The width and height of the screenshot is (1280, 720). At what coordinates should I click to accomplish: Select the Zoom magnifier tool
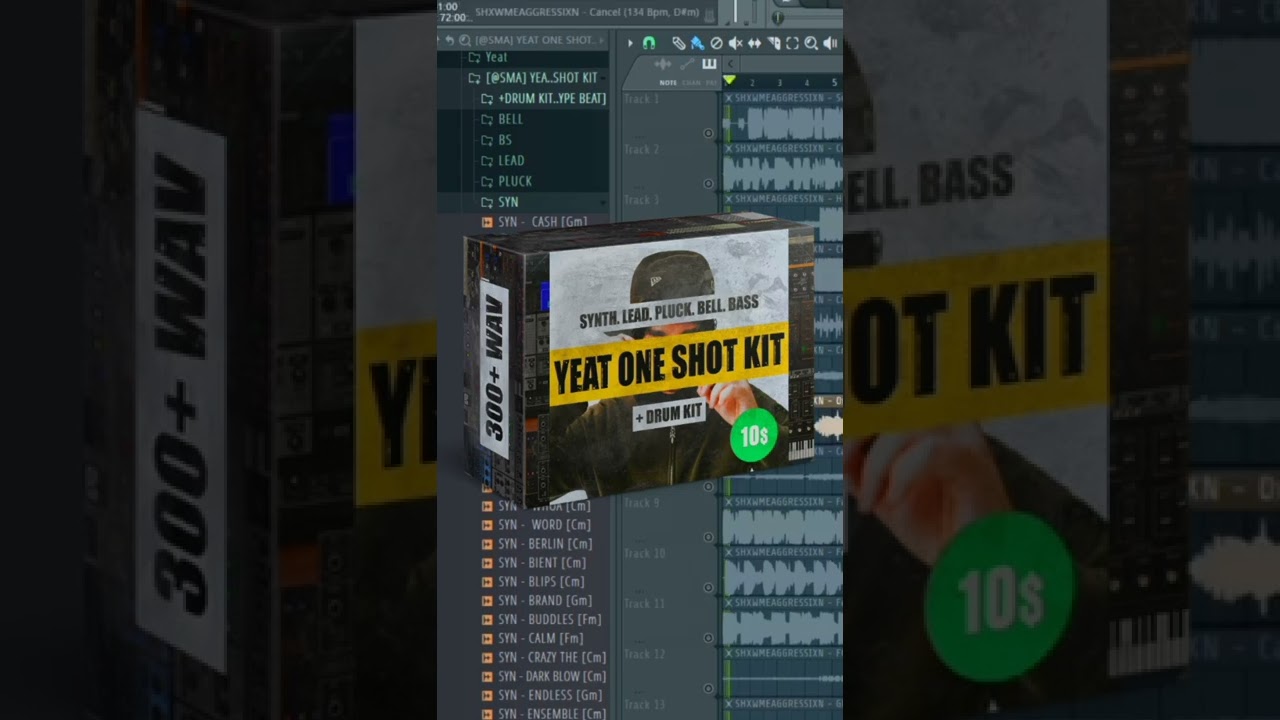pyautogui.click(x=811, y=43)
